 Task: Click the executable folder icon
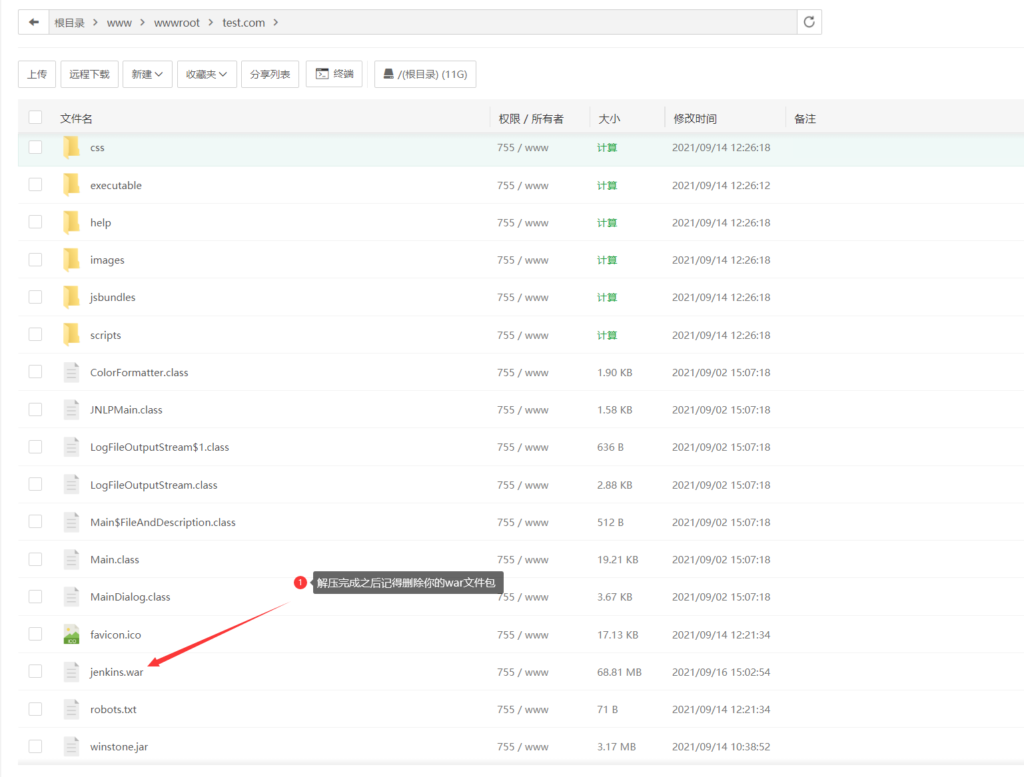tap(71, 185)
